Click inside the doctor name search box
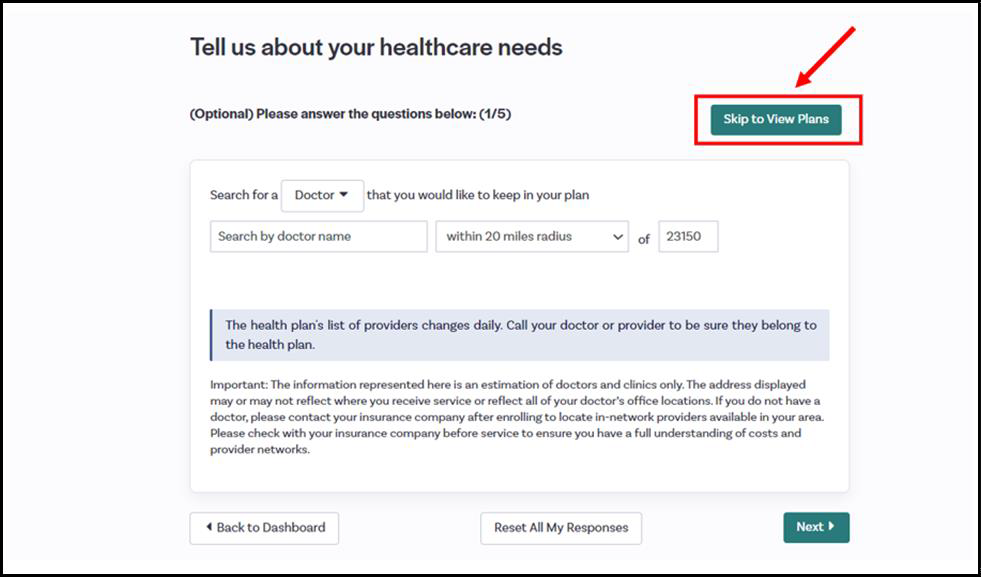The height and width of the screenshot is (577, 981). pos(318,236)
